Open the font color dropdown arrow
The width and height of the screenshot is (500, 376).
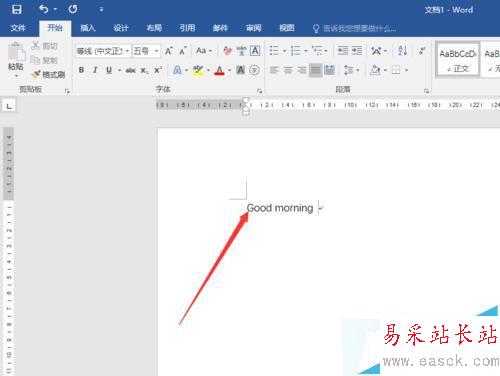click(x=229, y=70)
